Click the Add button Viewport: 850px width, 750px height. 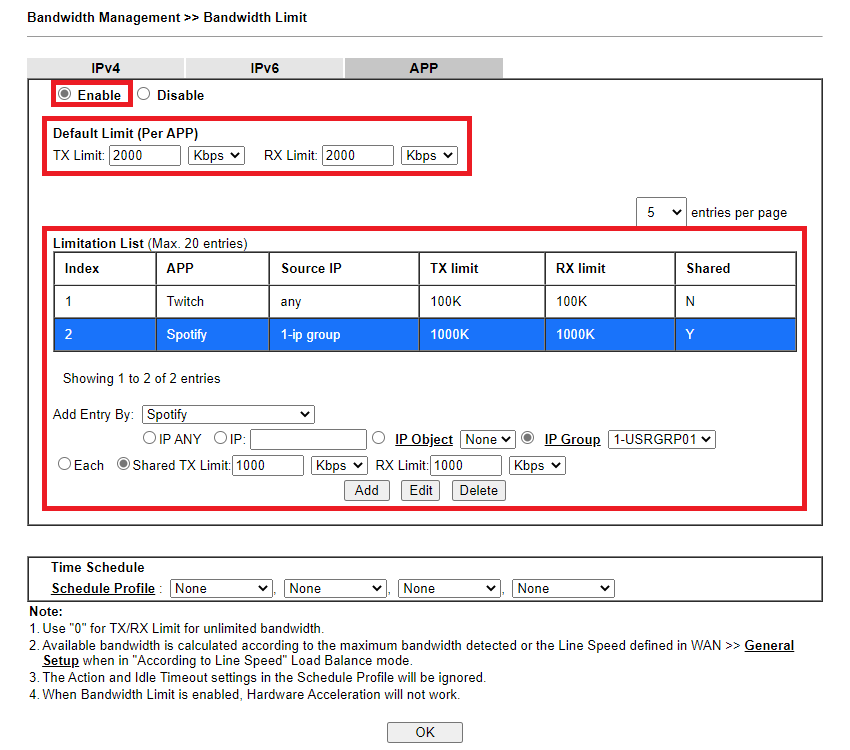(367, 490)
